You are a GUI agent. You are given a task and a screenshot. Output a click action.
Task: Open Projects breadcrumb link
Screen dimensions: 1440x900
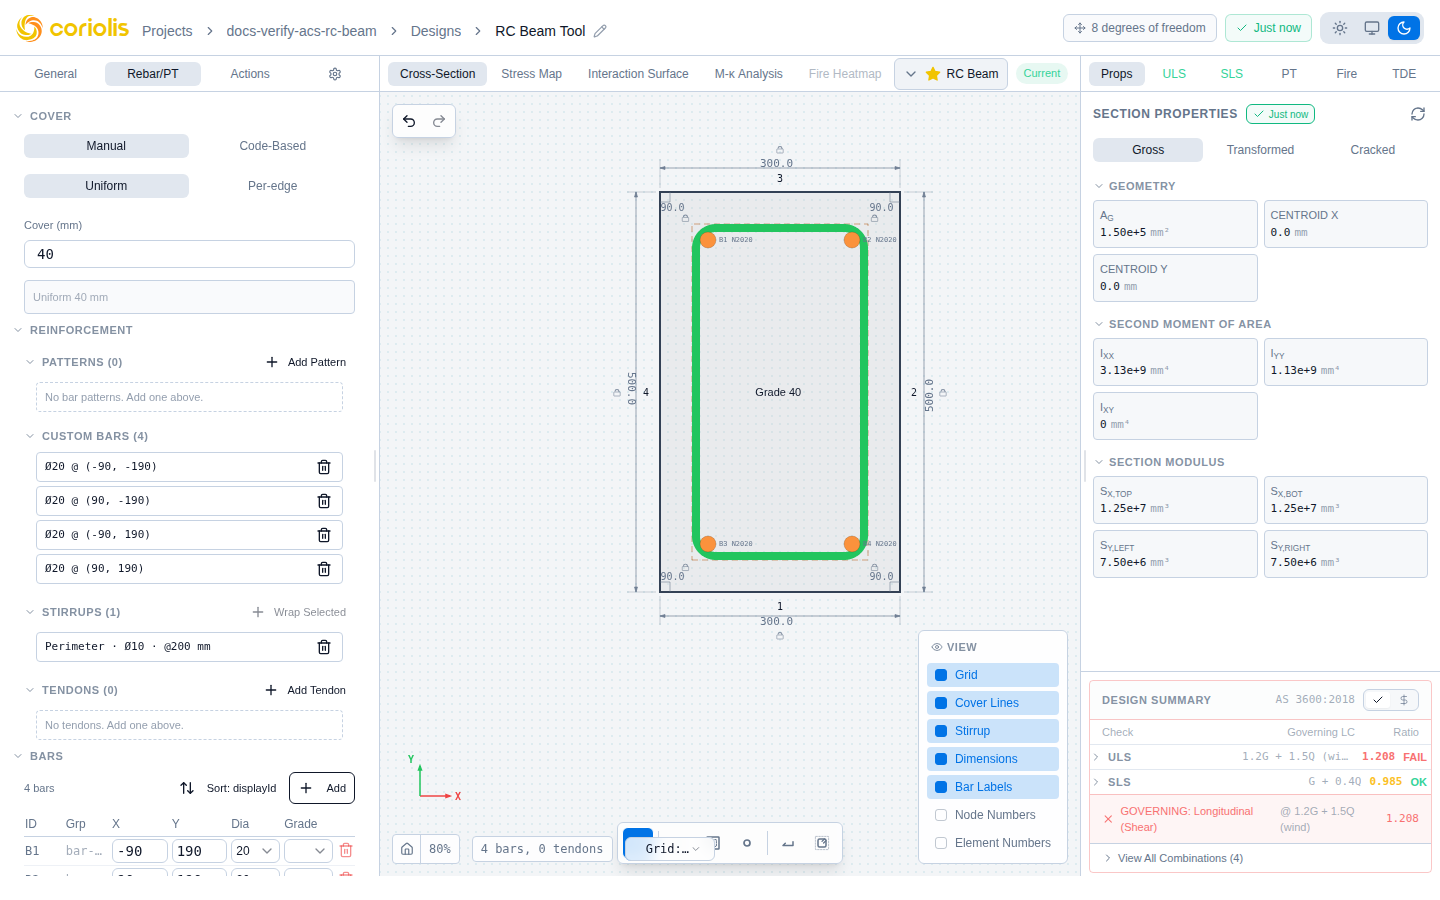pos(167,31)
